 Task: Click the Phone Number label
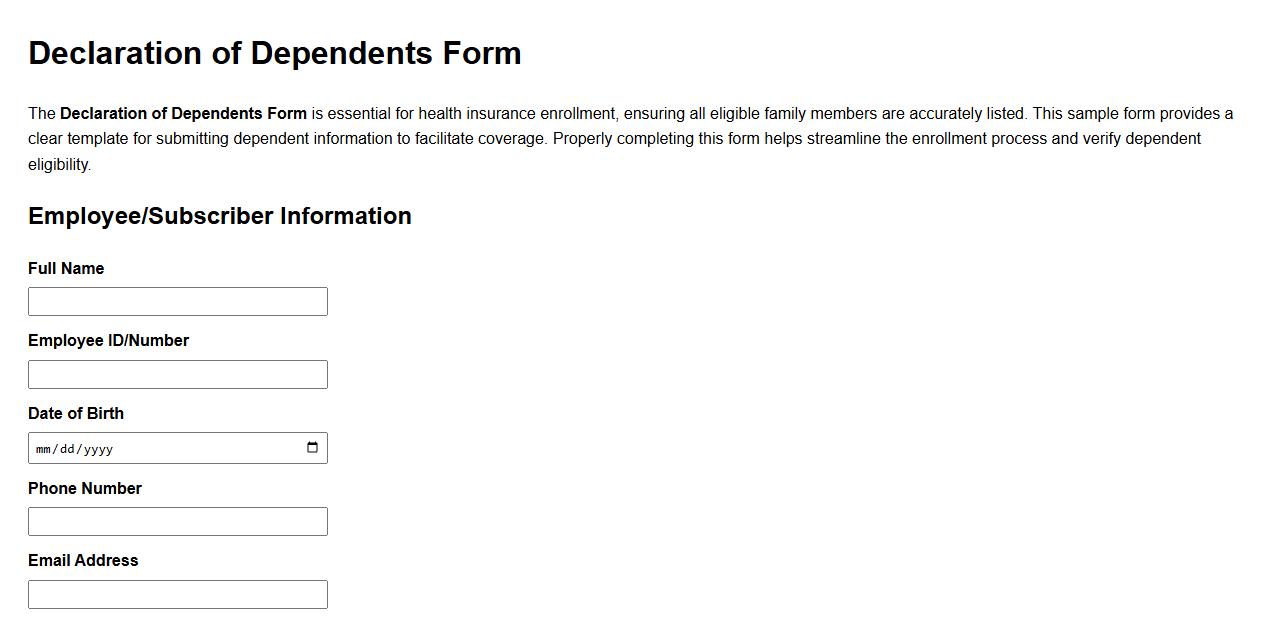(x=85, y=488)
